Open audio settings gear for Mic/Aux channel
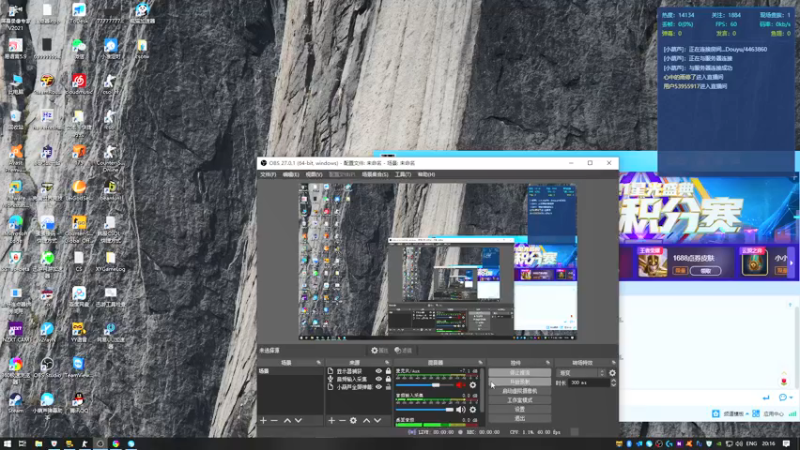Image resolution: width=800 pixels, height=450 pixels. (472, 385)
